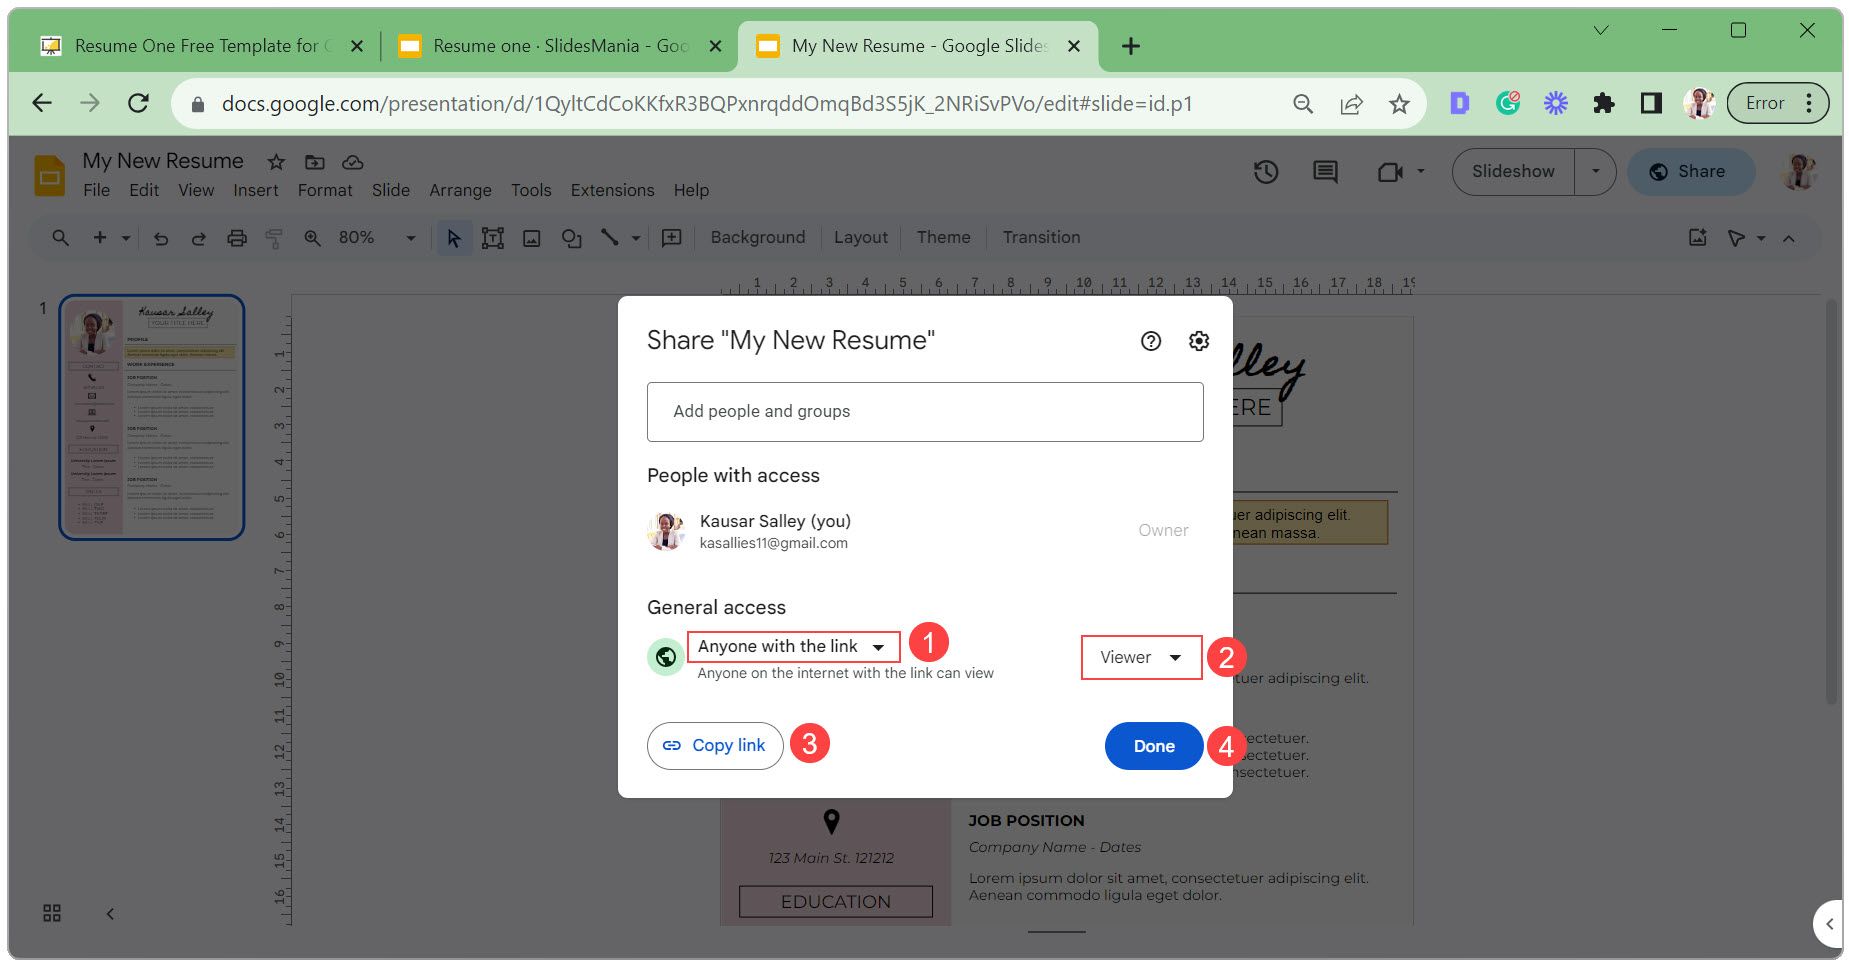
Task: Click the version history clock icon
Action: point(1265,172)
